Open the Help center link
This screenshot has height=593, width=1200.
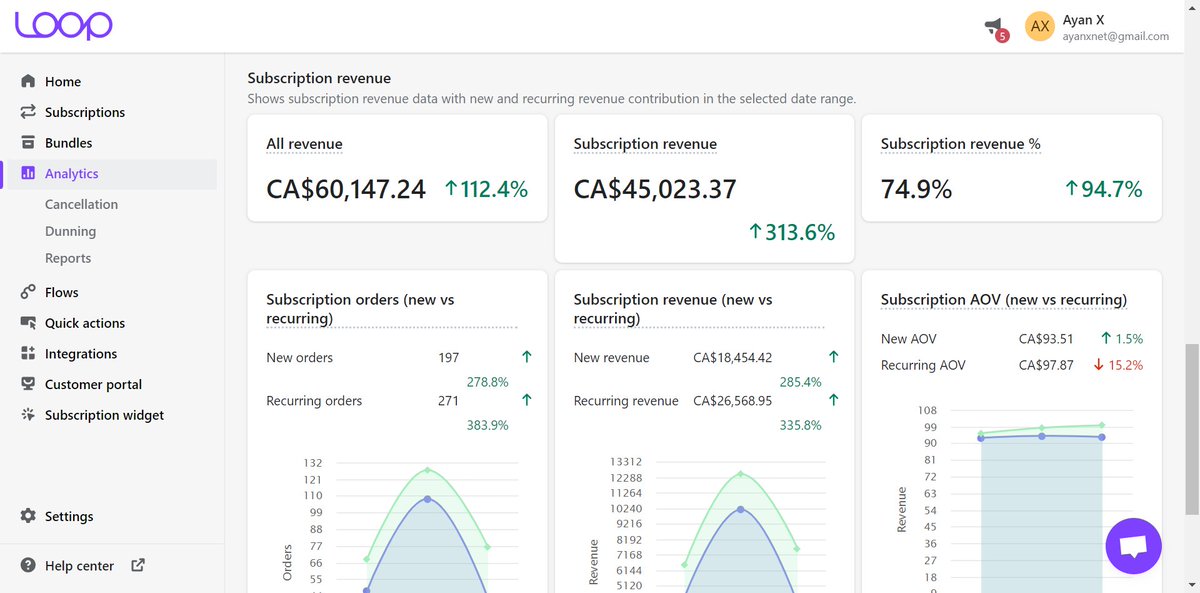79,566
